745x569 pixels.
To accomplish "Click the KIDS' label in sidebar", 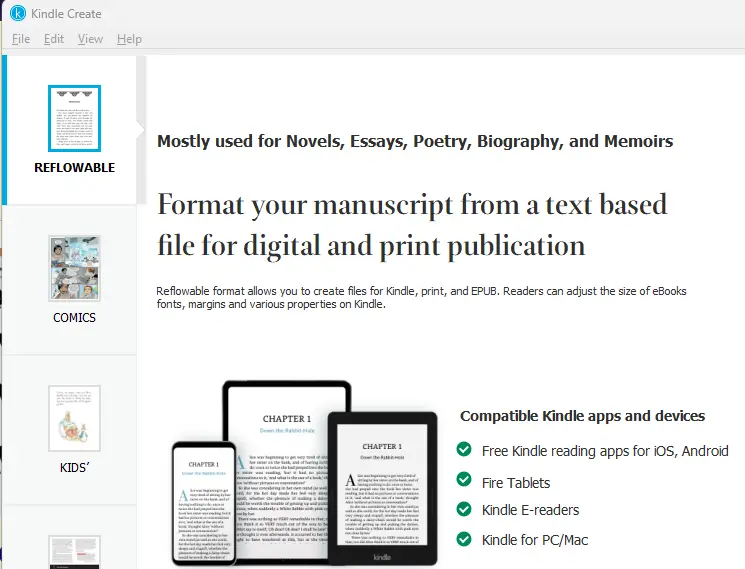I will 74,467.
